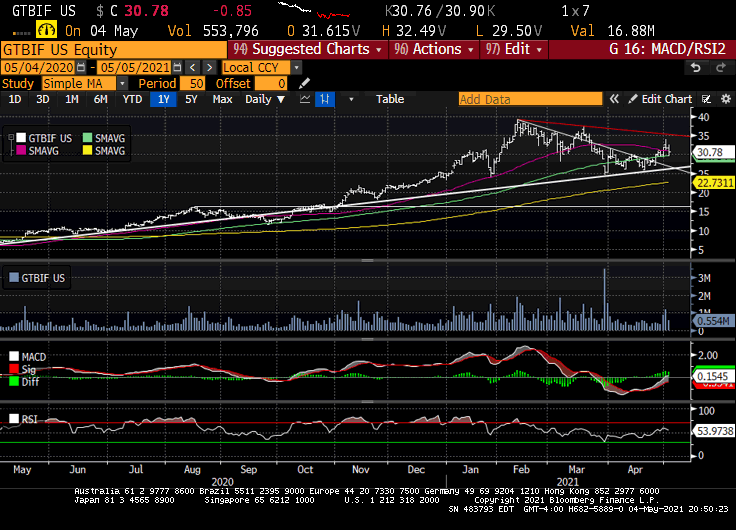736x530 pixels.
Task: Click the 30.78 last price axis label
Action: coord(713,152)
